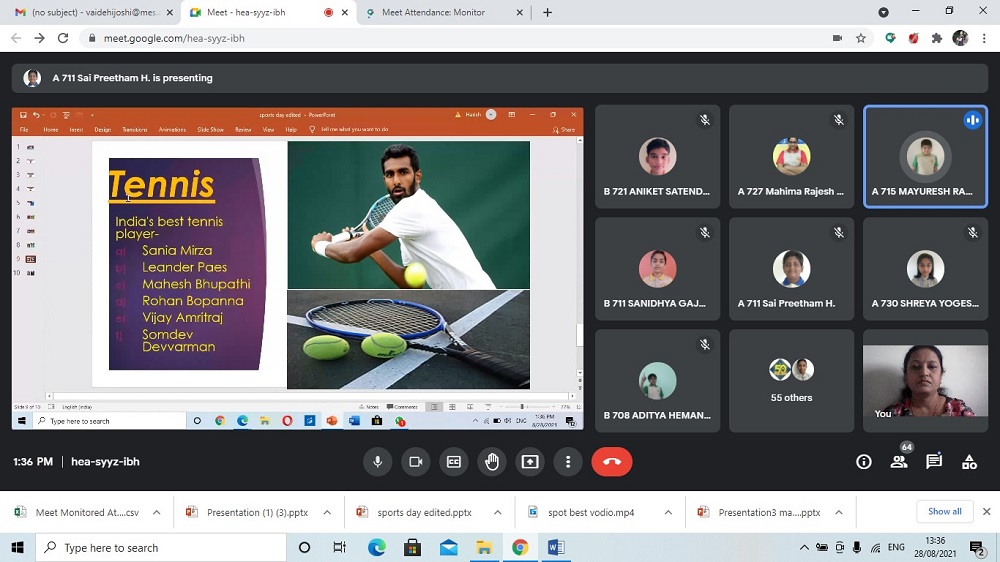Open the activities panel

tap(969, 462)
